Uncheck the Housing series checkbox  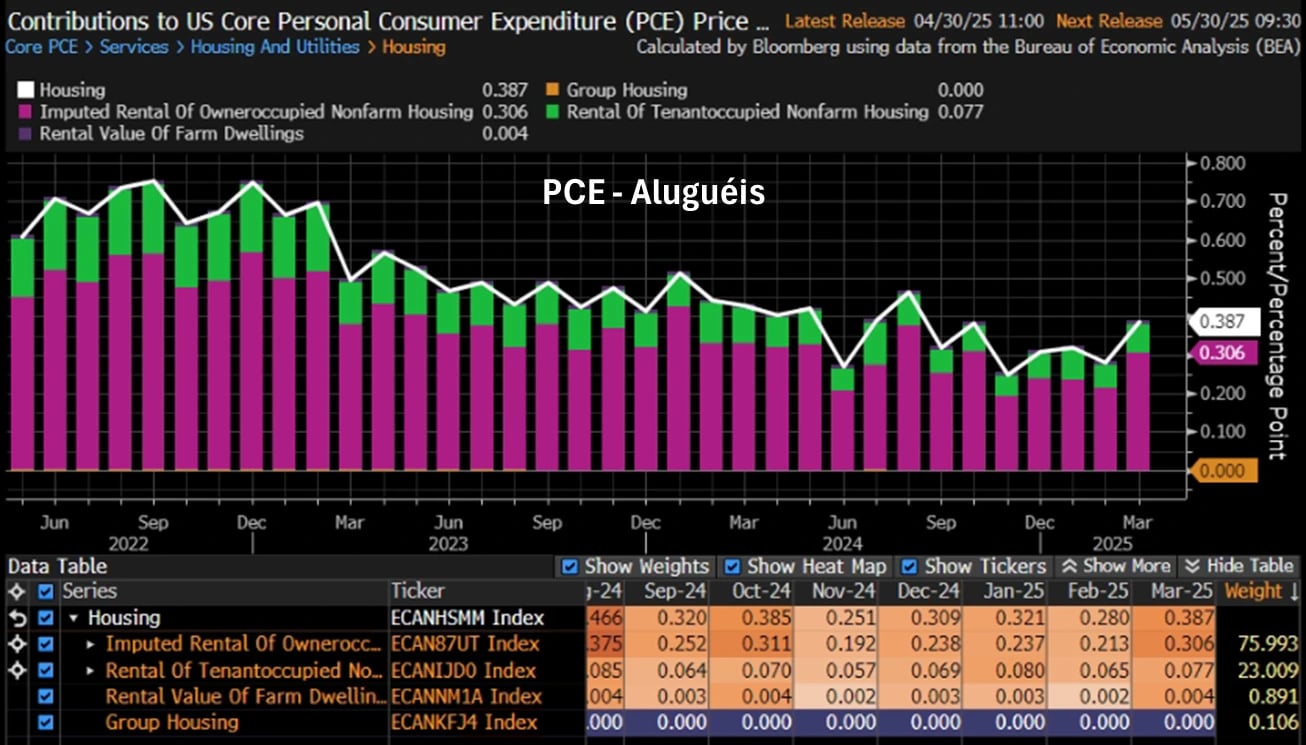45,618
